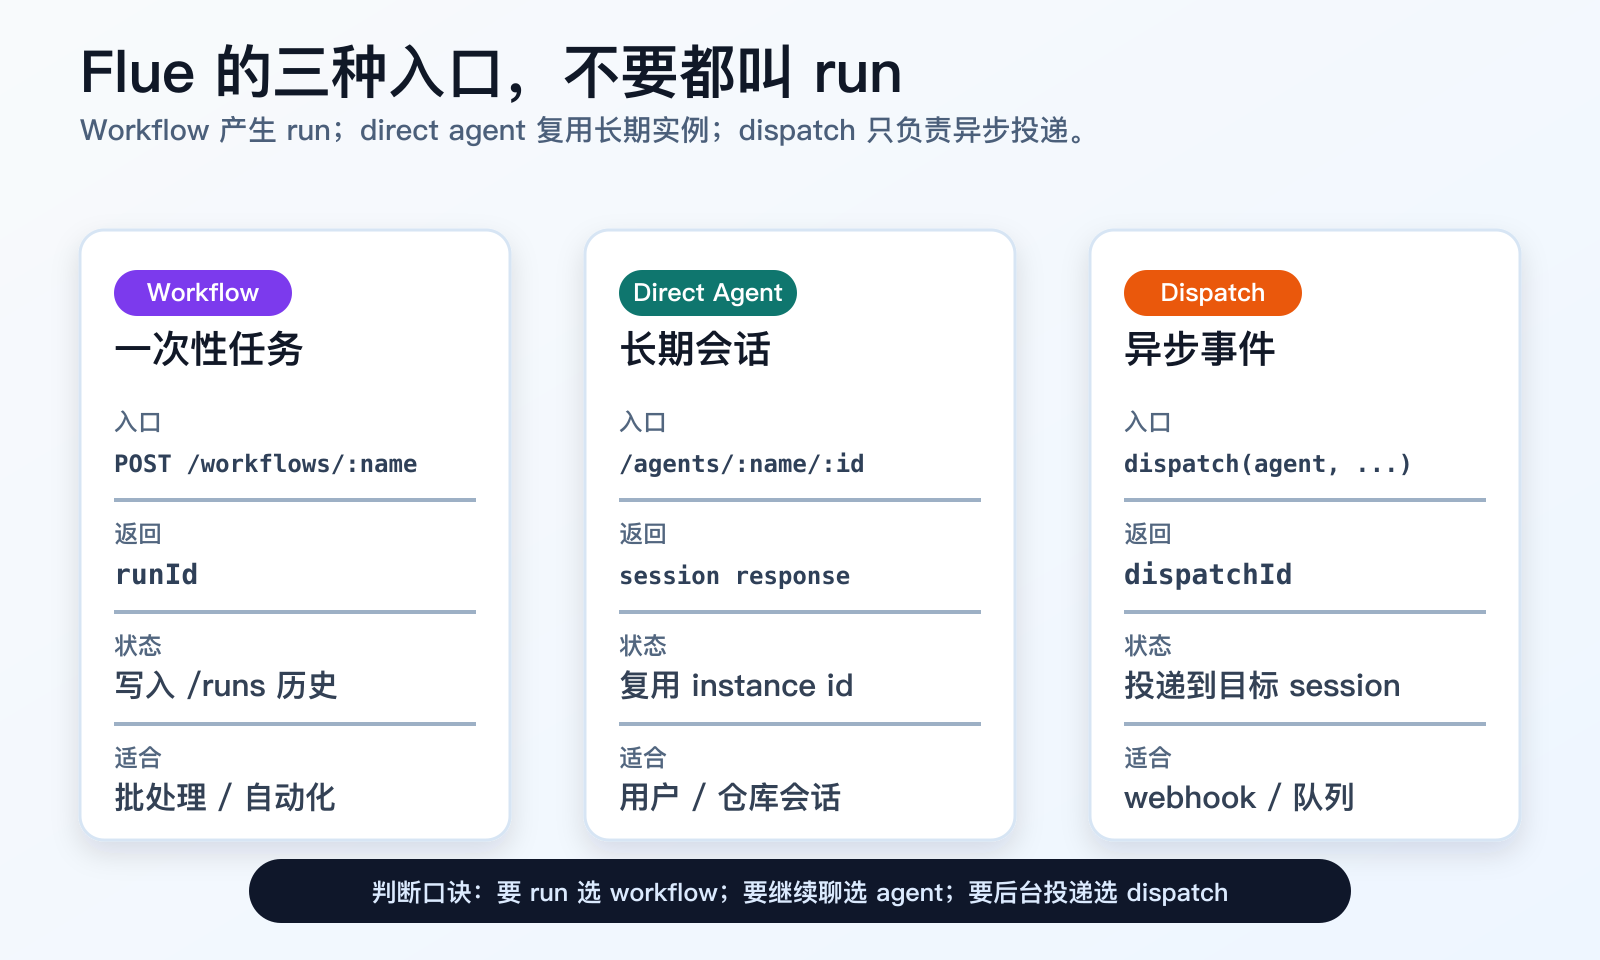
Task: Click the code /agents/:name/:id
Action: click(x=742, y=464)
